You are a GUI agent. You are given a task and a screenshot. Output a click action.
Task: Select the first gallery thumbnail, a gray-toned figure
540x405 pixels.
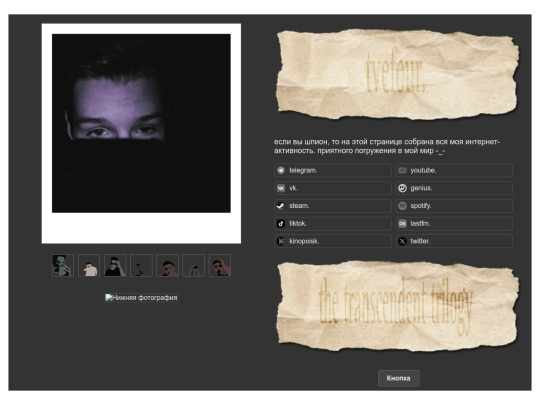(63, 266)
